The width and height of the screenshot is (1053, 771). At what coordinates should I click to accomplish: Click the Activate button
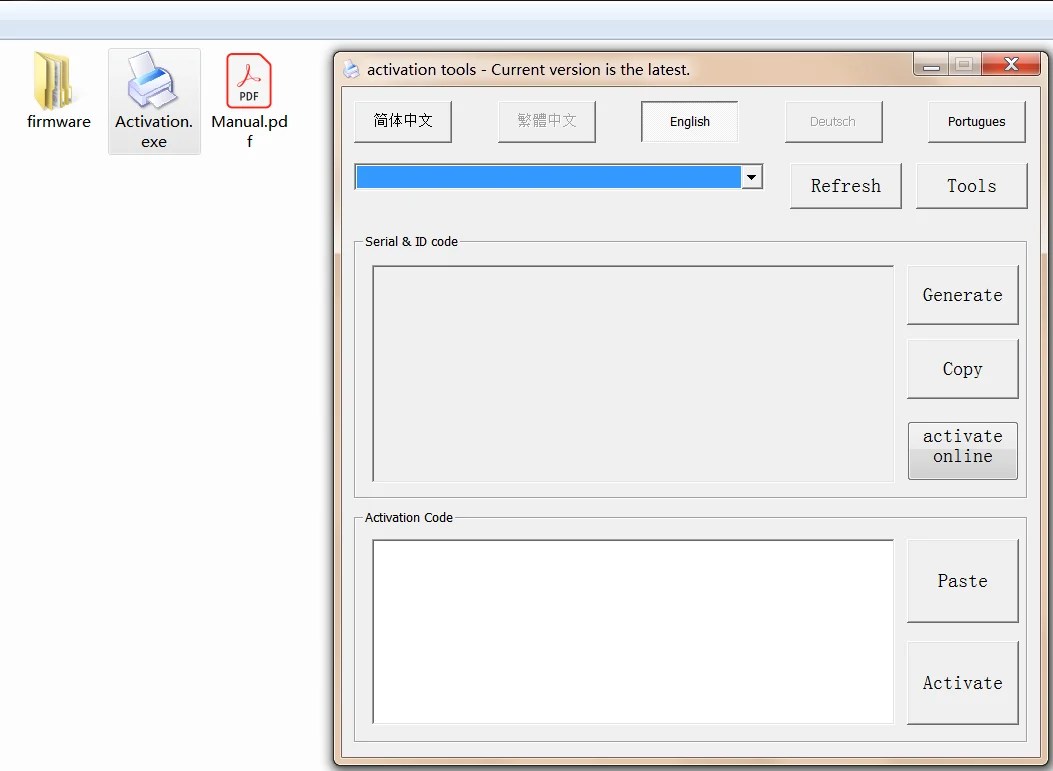962,683
